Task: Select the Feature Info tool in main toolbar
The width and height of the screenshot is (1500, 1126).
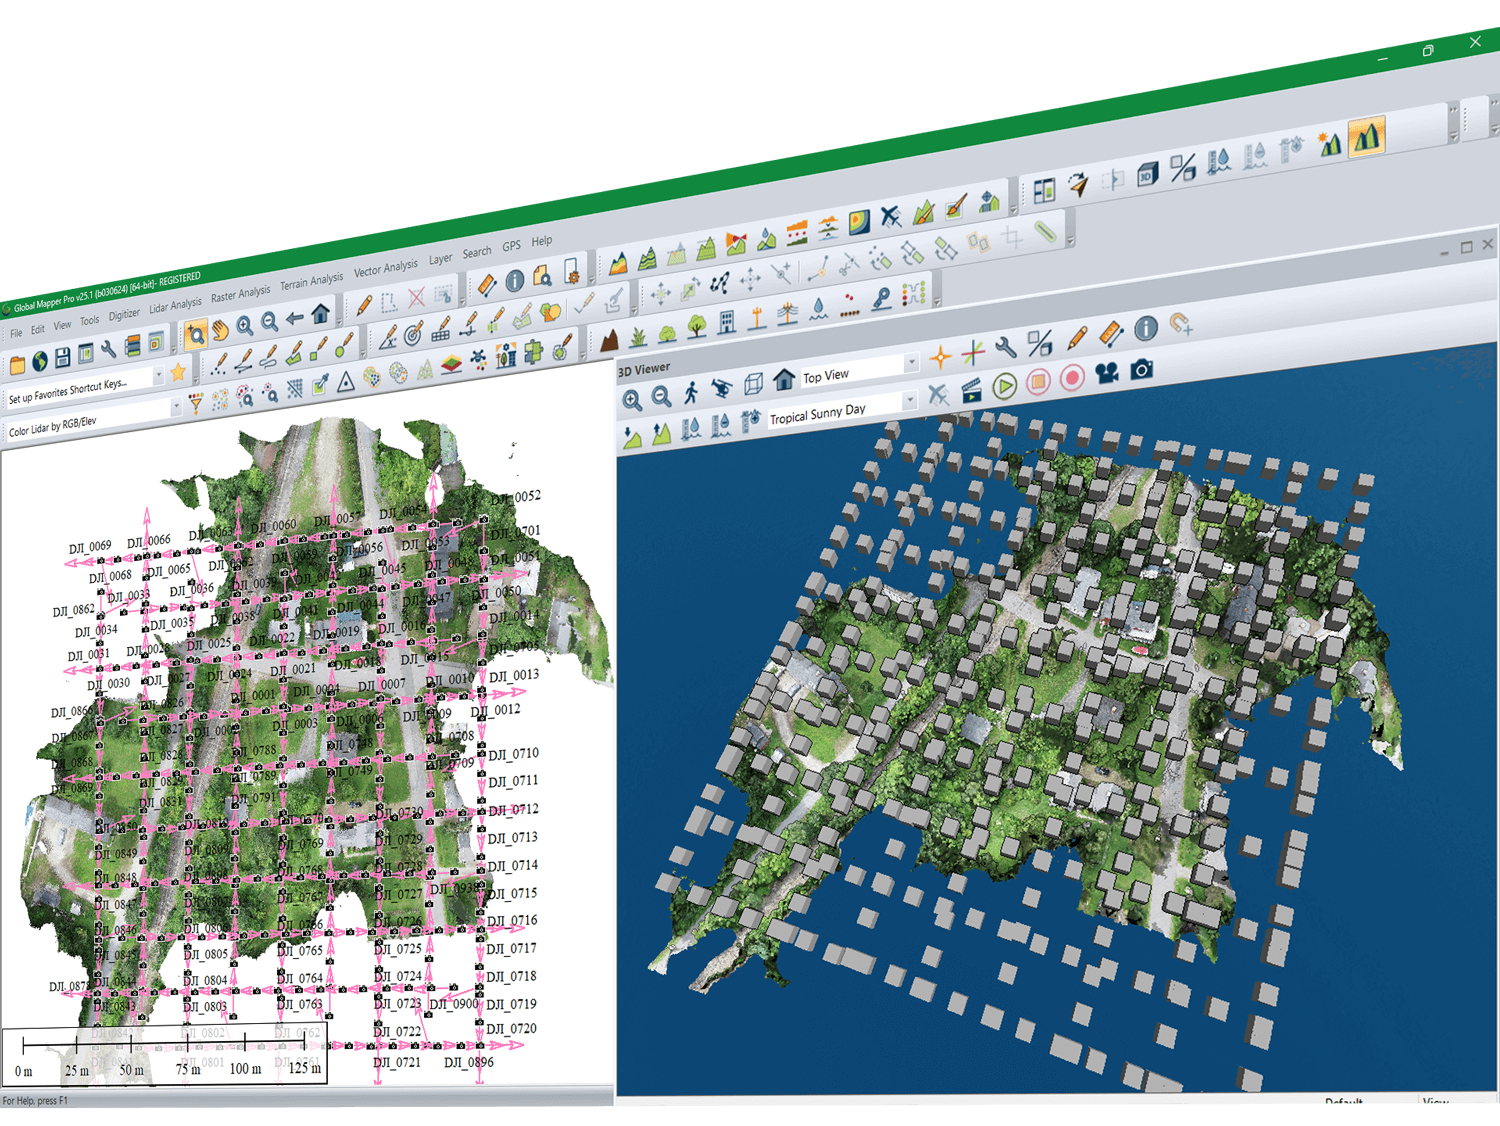Action: 515,280
